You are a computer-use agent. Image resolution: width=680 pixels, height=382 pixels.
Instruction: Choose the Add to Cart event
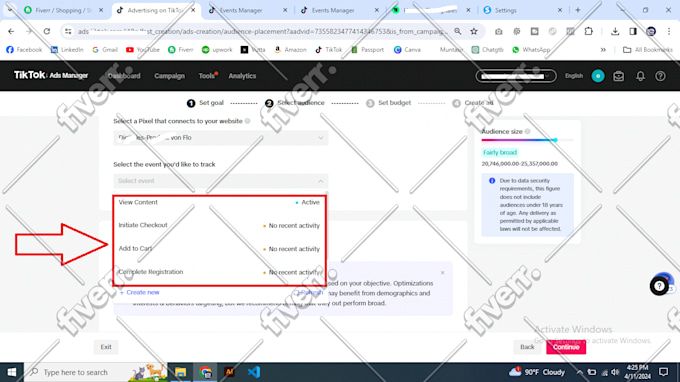pyautogui.click(x=219, y=249)
